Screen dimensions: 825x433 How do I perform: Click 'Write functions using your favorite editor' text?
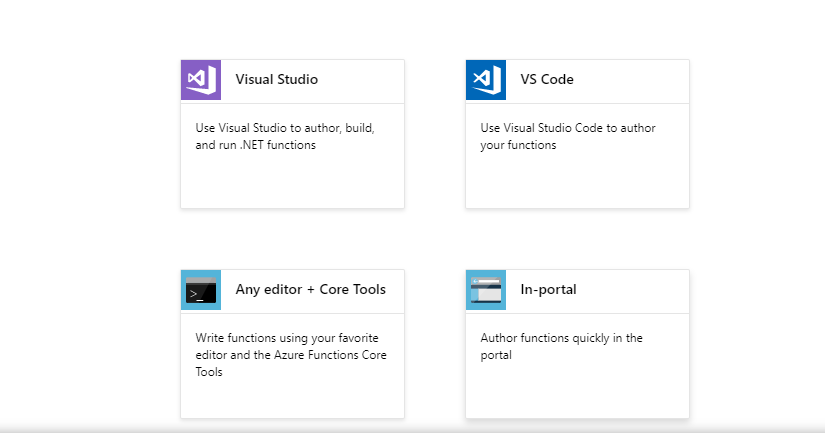click(x=291, y=355)
